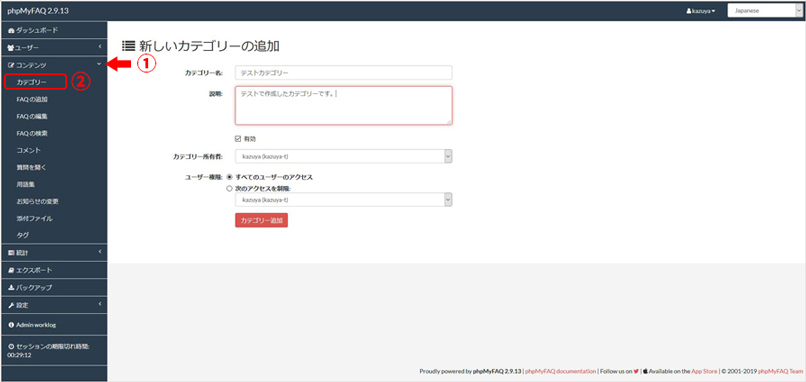Click the 設定 wrench icon
Viewport: 806px width, 382px height.
click(11, 305)
